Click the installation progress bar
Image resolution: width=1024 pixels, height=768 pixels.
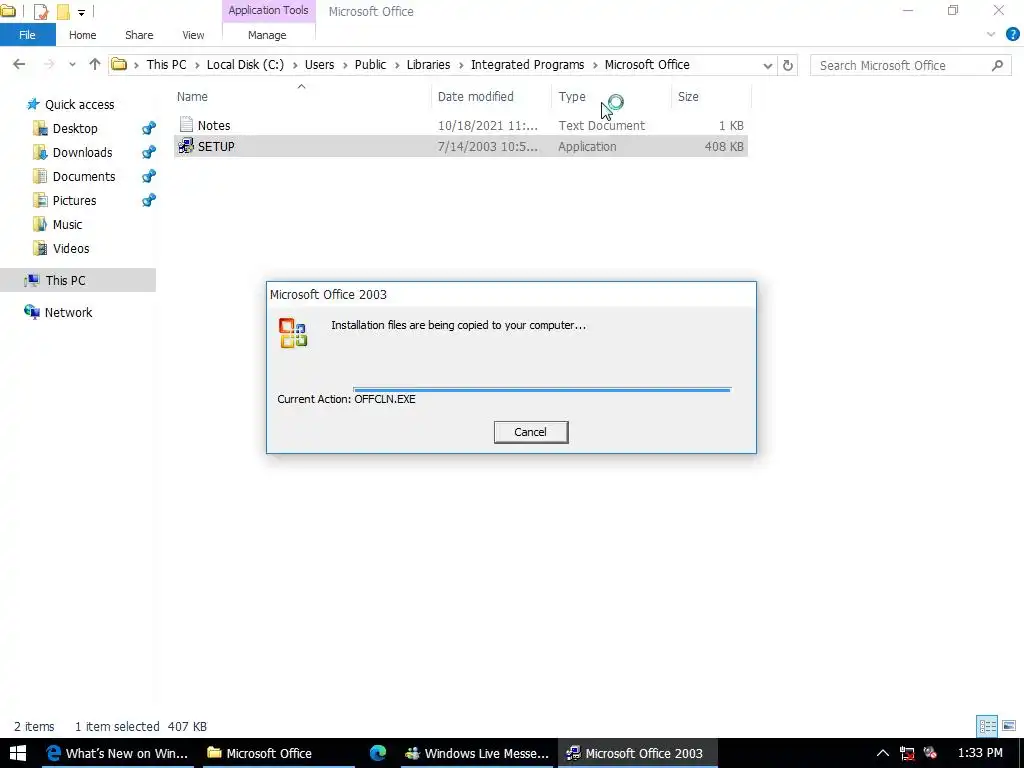(541, 390)
